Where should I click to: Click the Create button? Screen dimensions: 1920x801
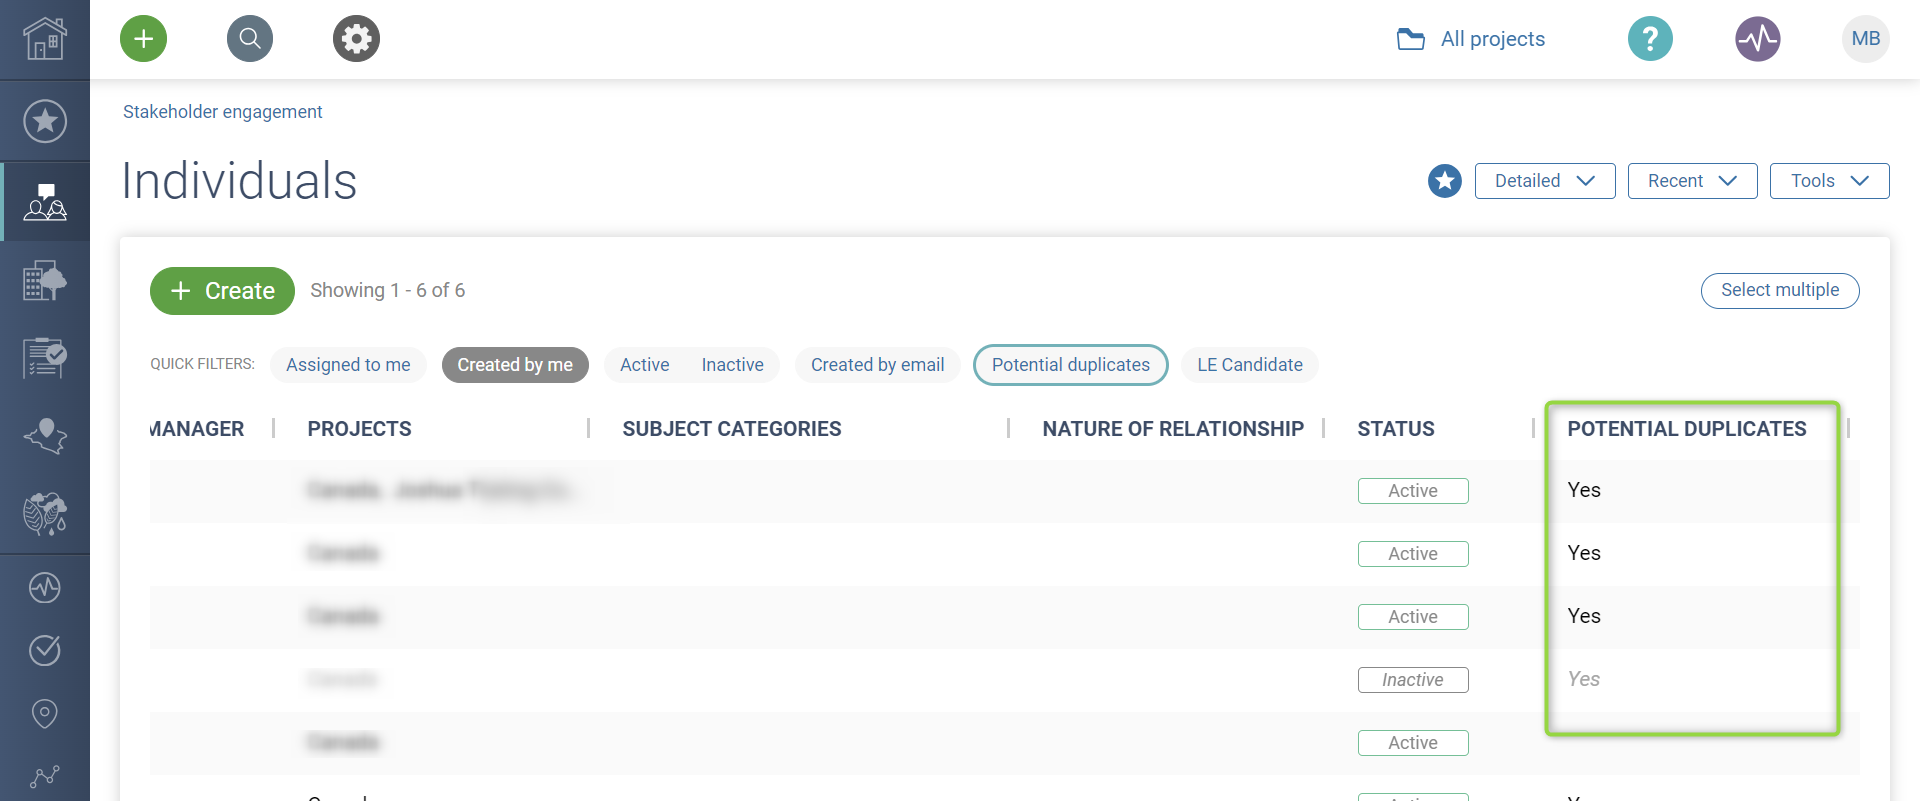(x=222, y=291)
